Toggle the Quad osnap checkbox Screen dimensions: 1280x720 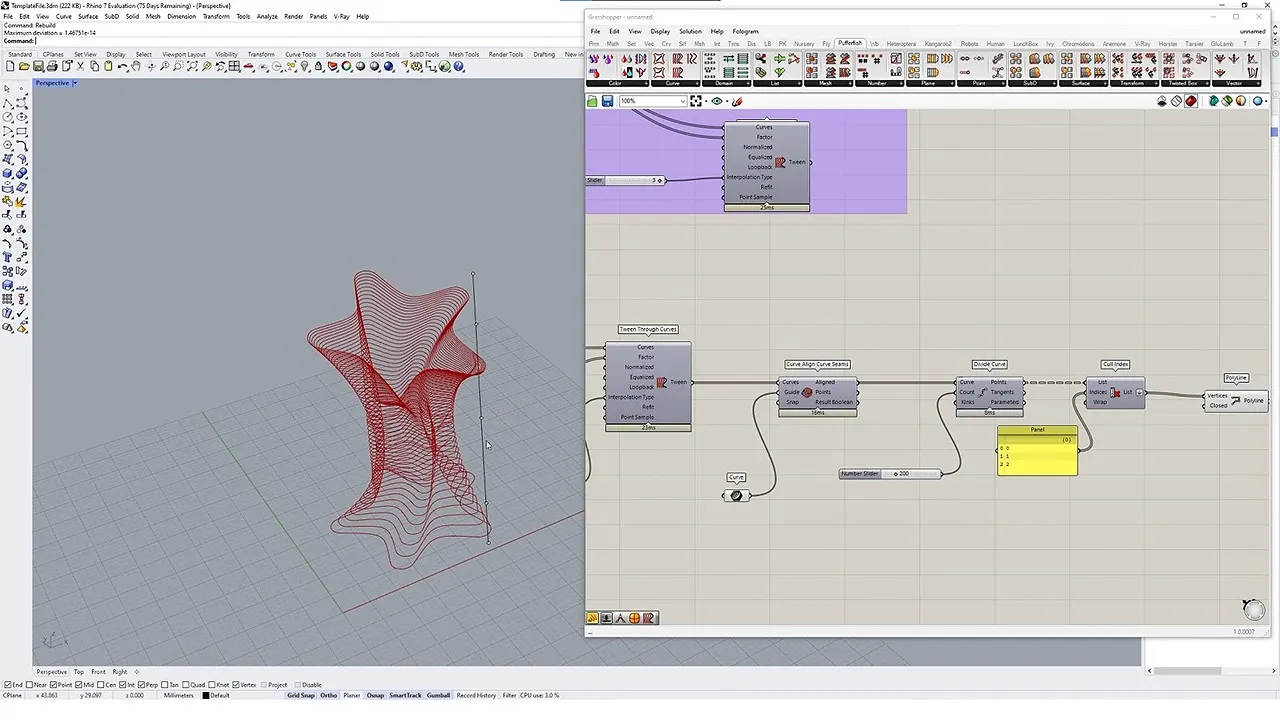185,685
